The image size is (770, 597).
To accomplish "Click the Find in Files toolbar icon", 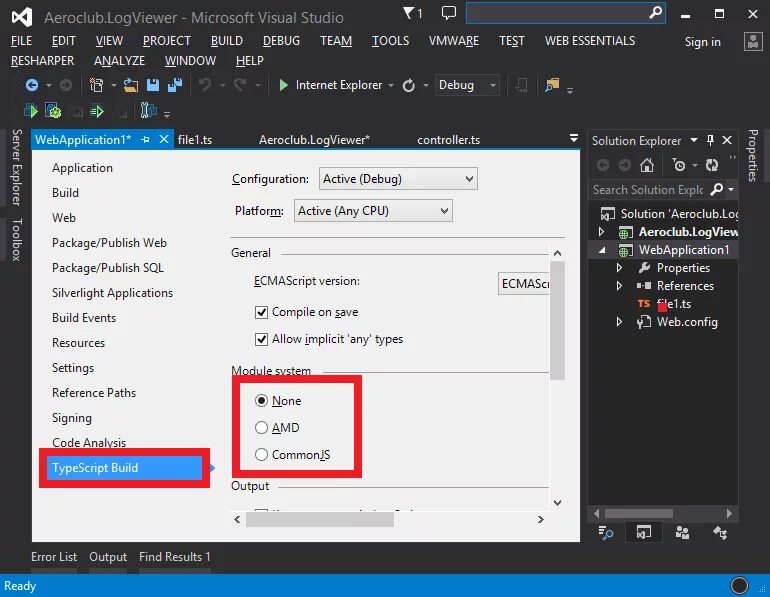I will point(552,85).
